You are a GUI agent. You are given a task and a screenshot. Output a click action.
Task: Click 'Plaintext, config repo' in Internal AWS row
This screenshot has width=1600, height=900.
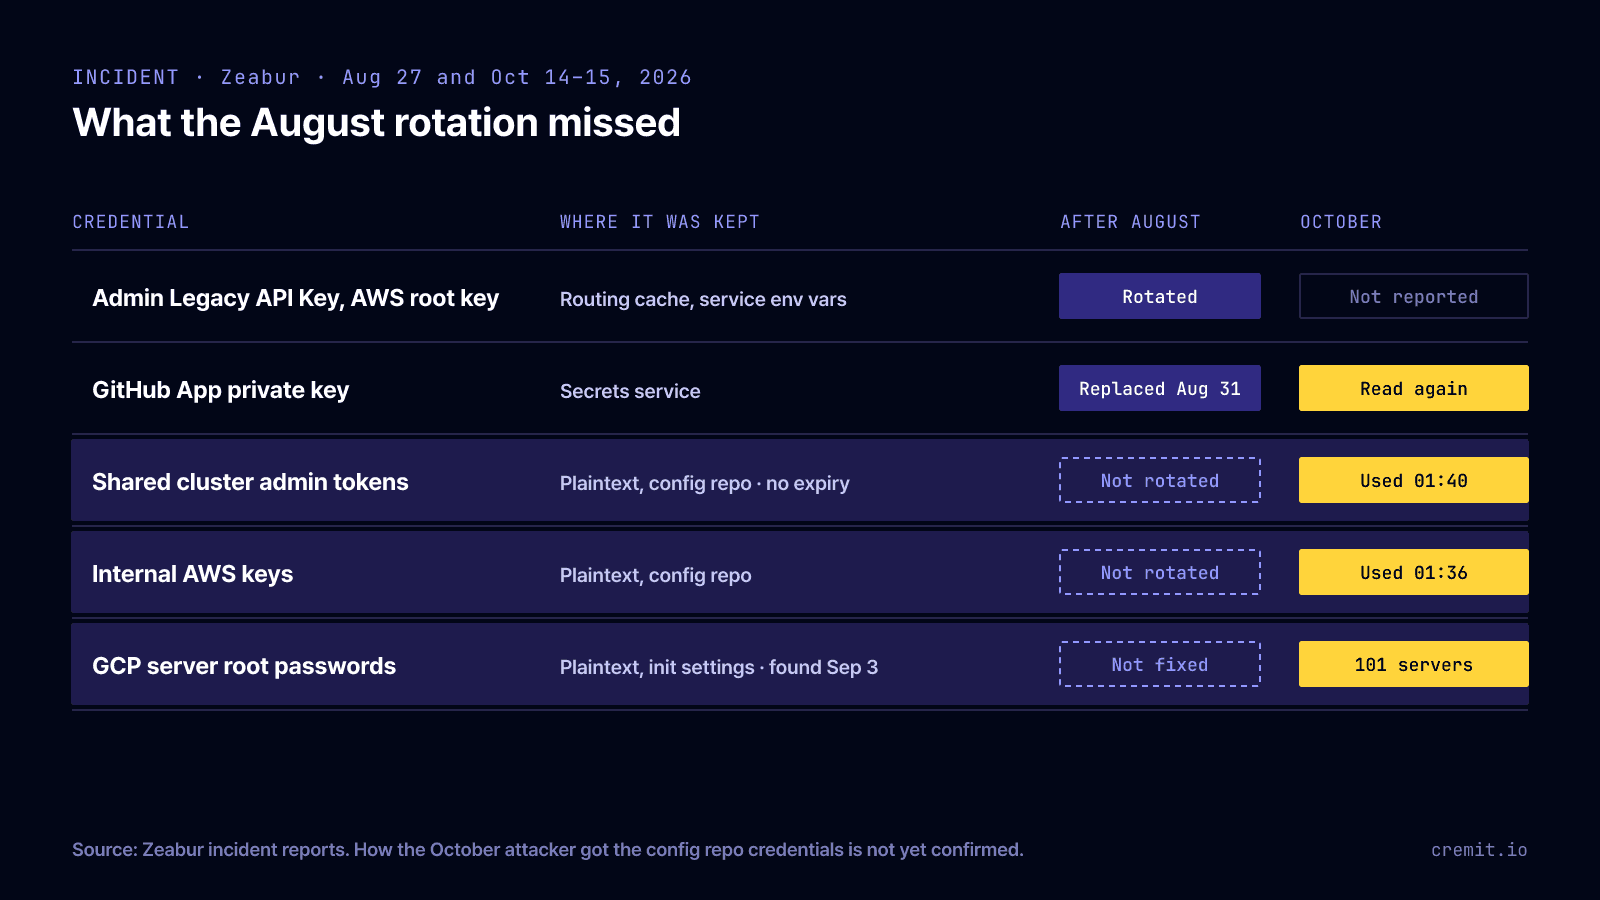point(656,575)
